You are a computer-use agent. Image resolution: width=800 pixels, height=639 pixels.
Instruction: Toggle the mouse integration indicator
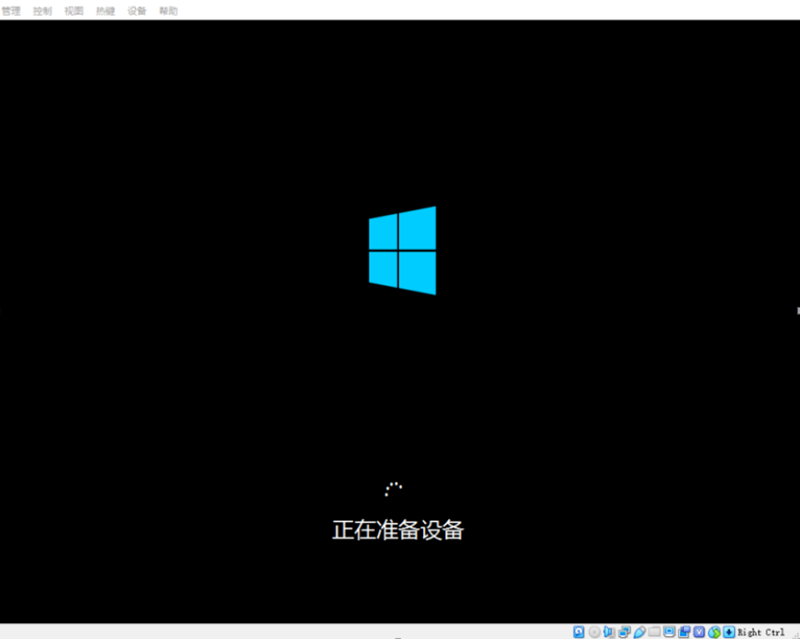coord(714,632)
